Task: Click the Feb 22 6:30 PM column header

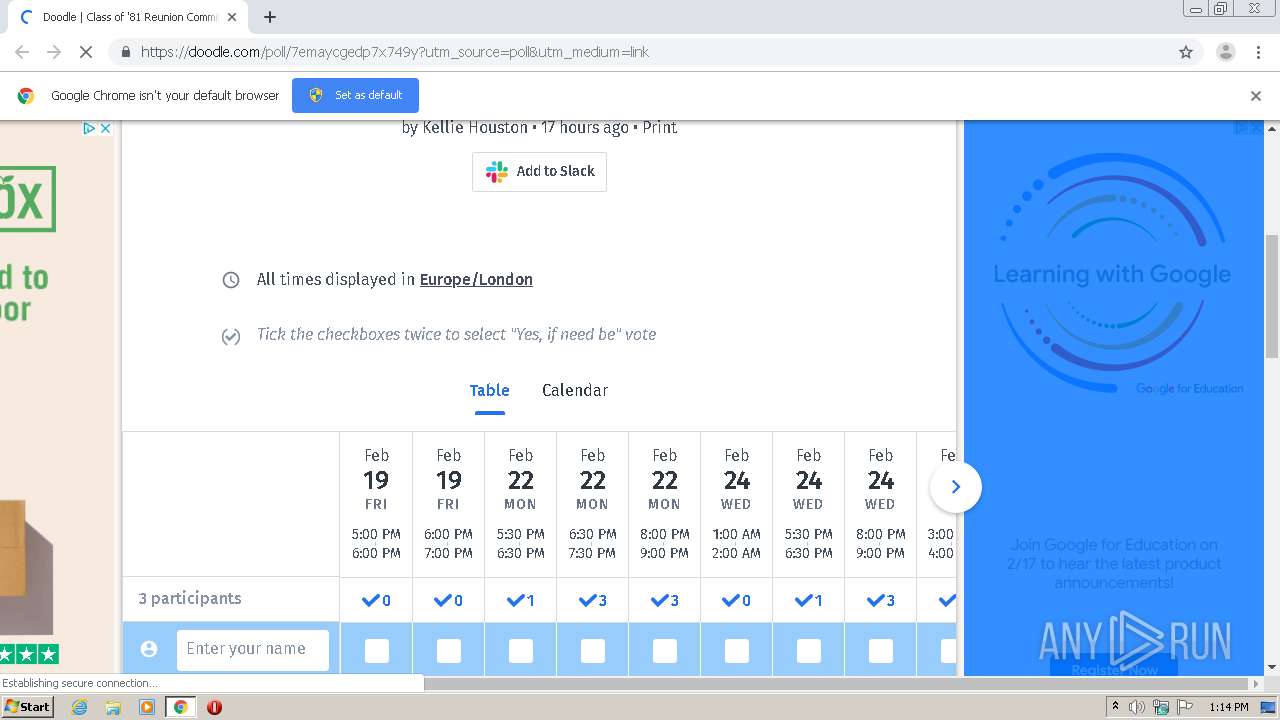Action: [592, 505]
